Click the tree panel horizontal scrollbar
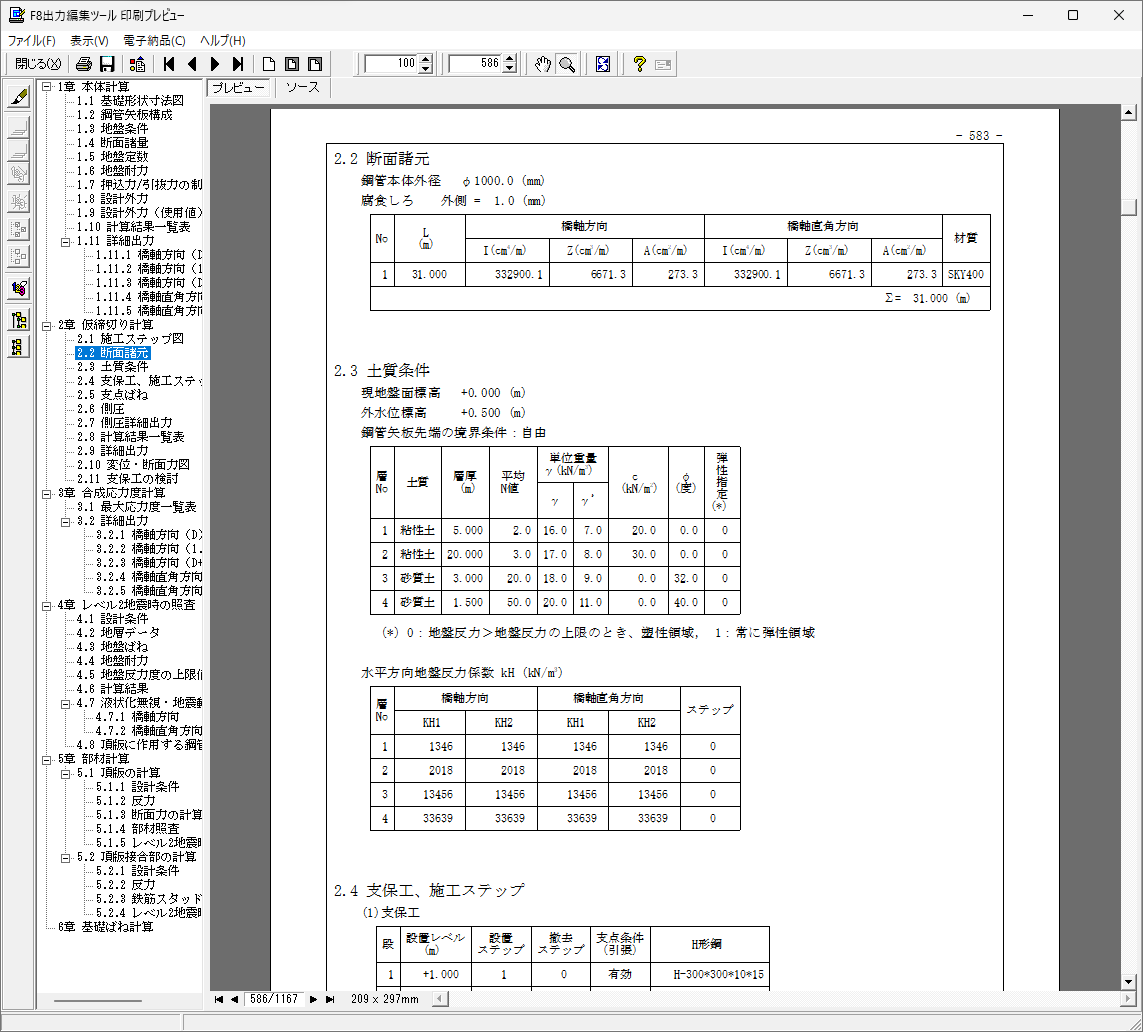Screen dimensions: 1143x1032 [x=97, y=1001]
